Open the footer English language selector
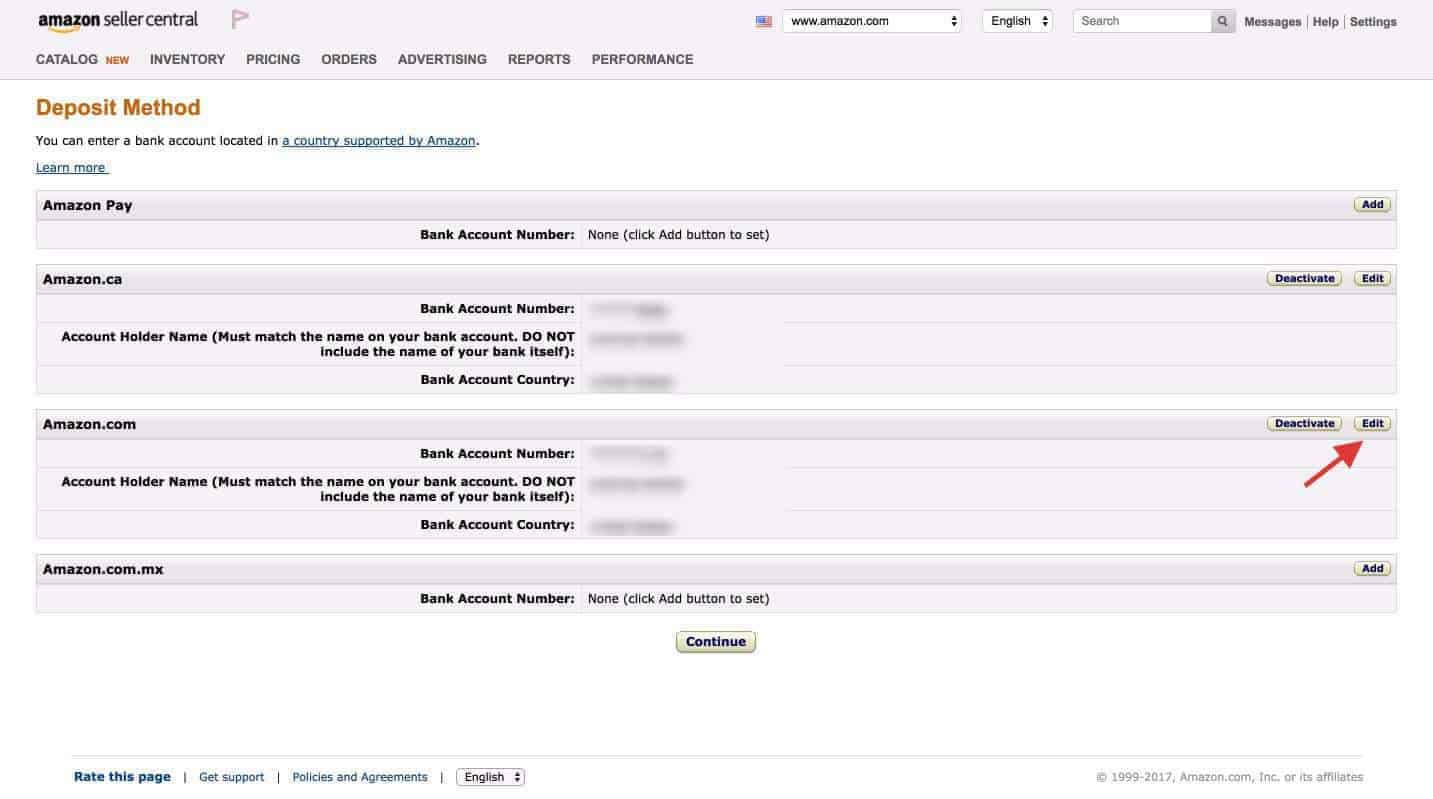Screen dimensions: 1433x799 tap(489, 776)
